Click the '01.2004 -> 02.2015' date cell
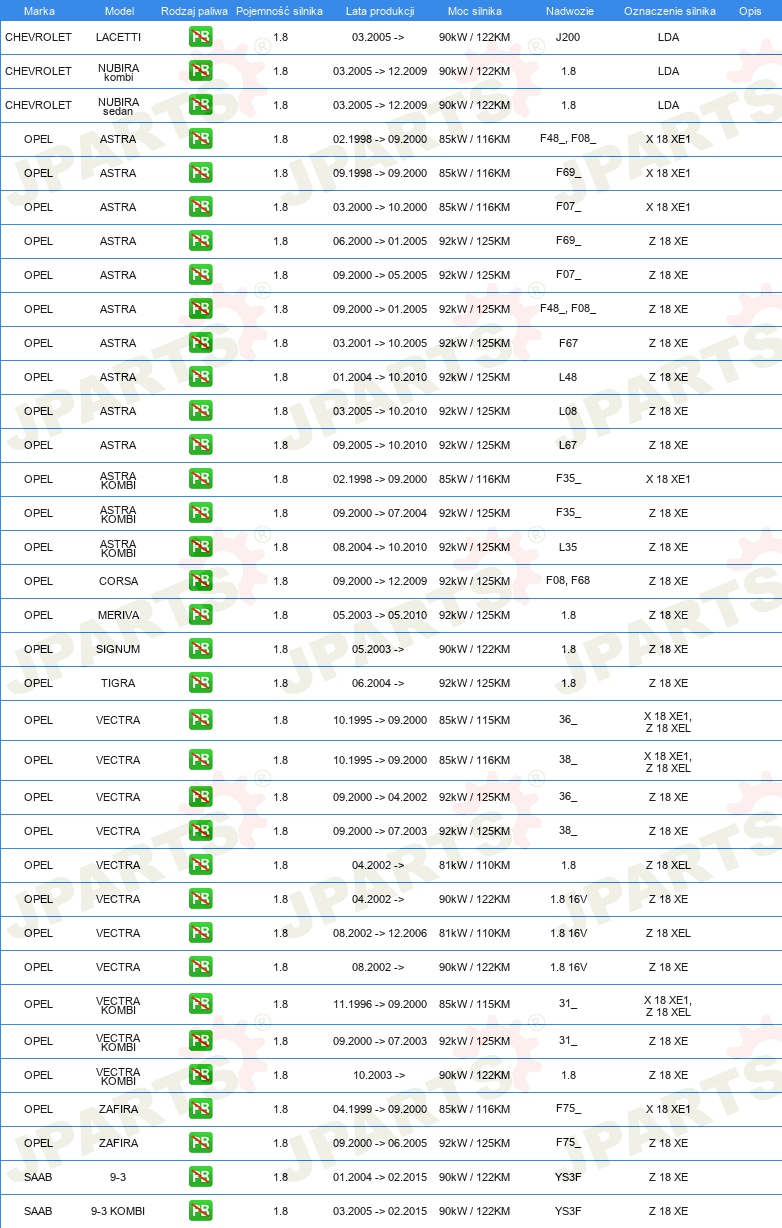Screen dimensions: 782x1228 [380, 1177]
